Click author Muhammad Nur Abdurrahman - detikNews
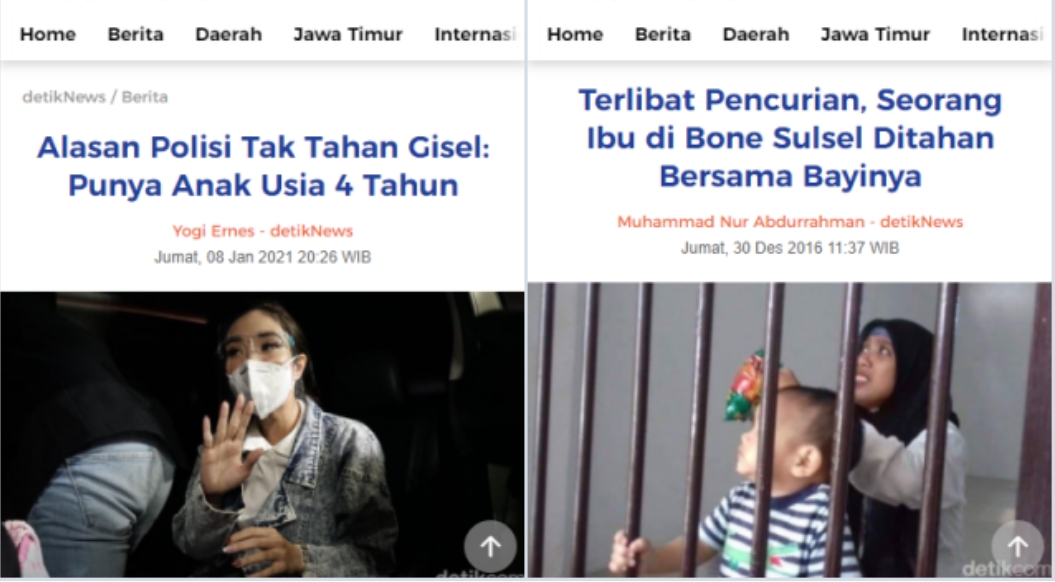 point(790,221)
